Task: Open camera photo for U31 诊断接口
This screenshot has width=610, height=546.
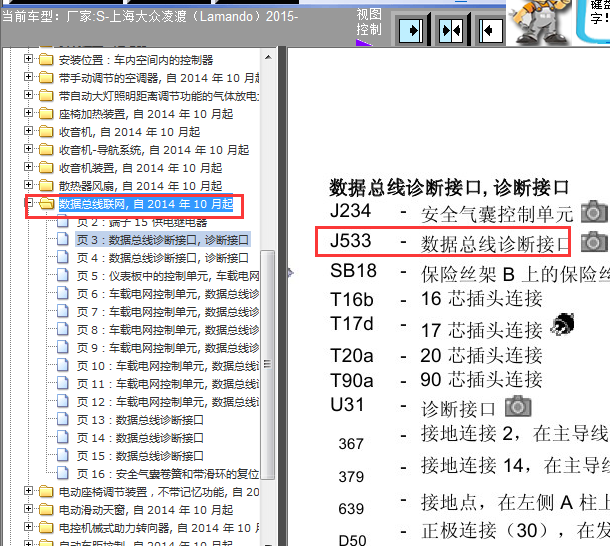Action: [x=518, y=406]
